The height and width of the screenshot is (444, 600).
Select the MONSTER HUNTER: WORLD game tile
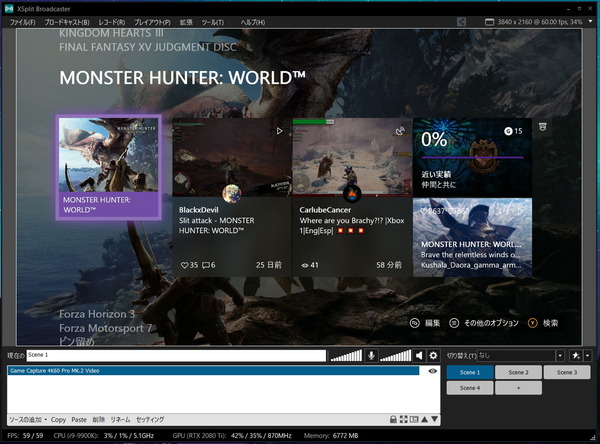point(109,167)
